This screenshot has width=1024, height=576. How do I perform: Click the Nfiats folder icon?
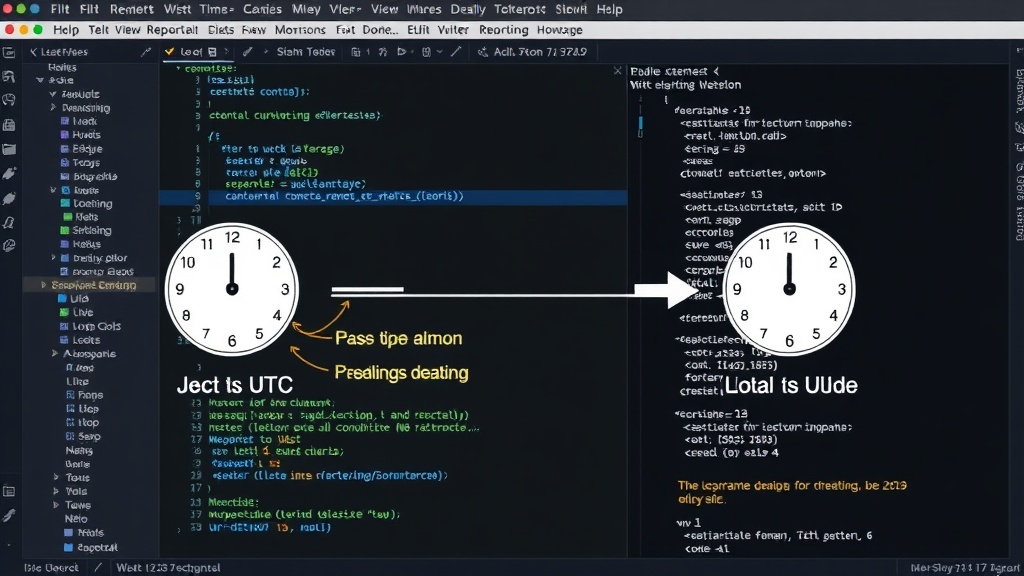tap(69, 533)
